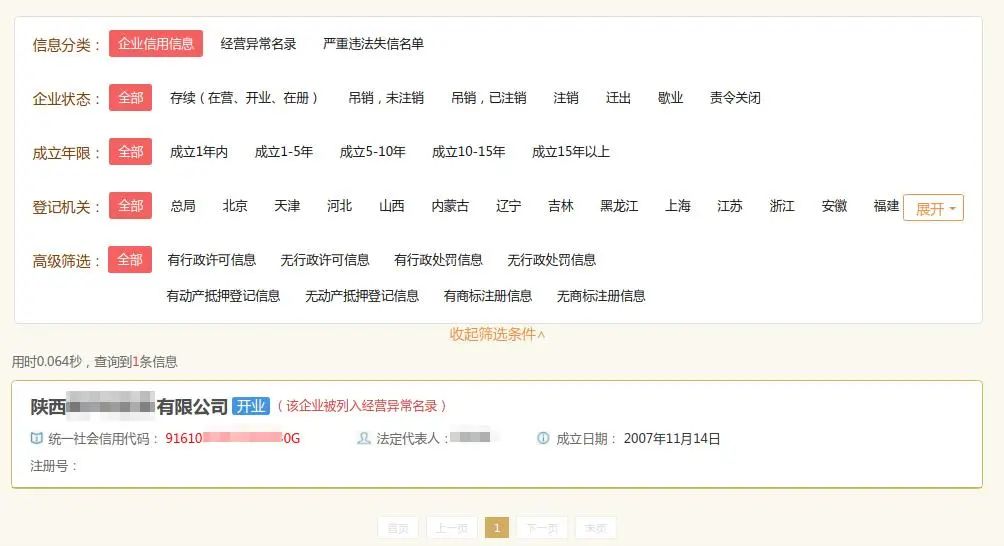Click the 下一页 next page button
Screen dimensions: 1004x546
tap(542, 528)
